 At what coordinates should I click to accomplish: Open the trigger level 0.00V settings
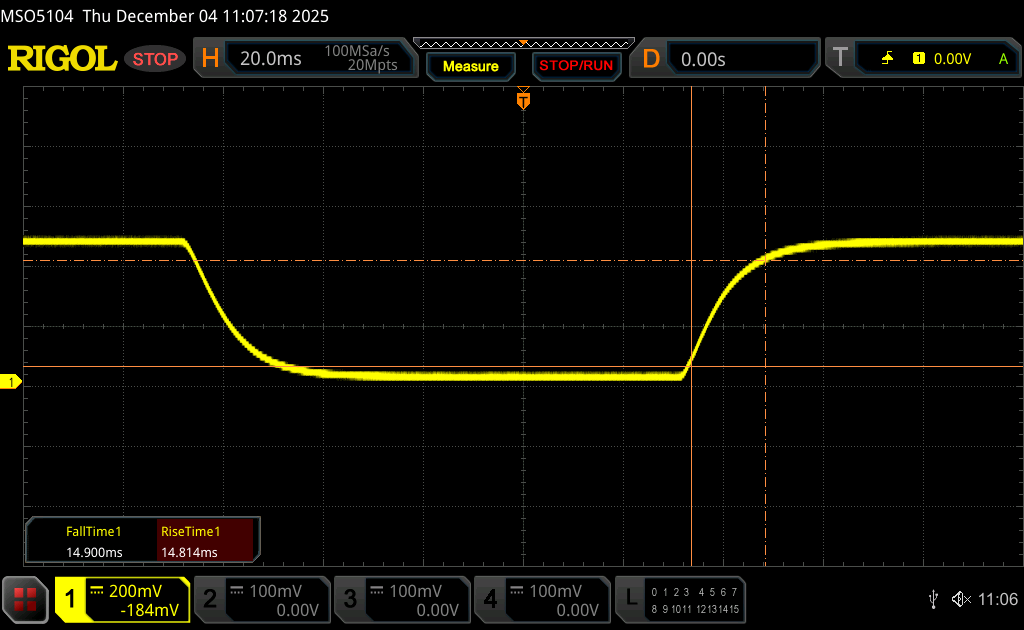(952, 59)
